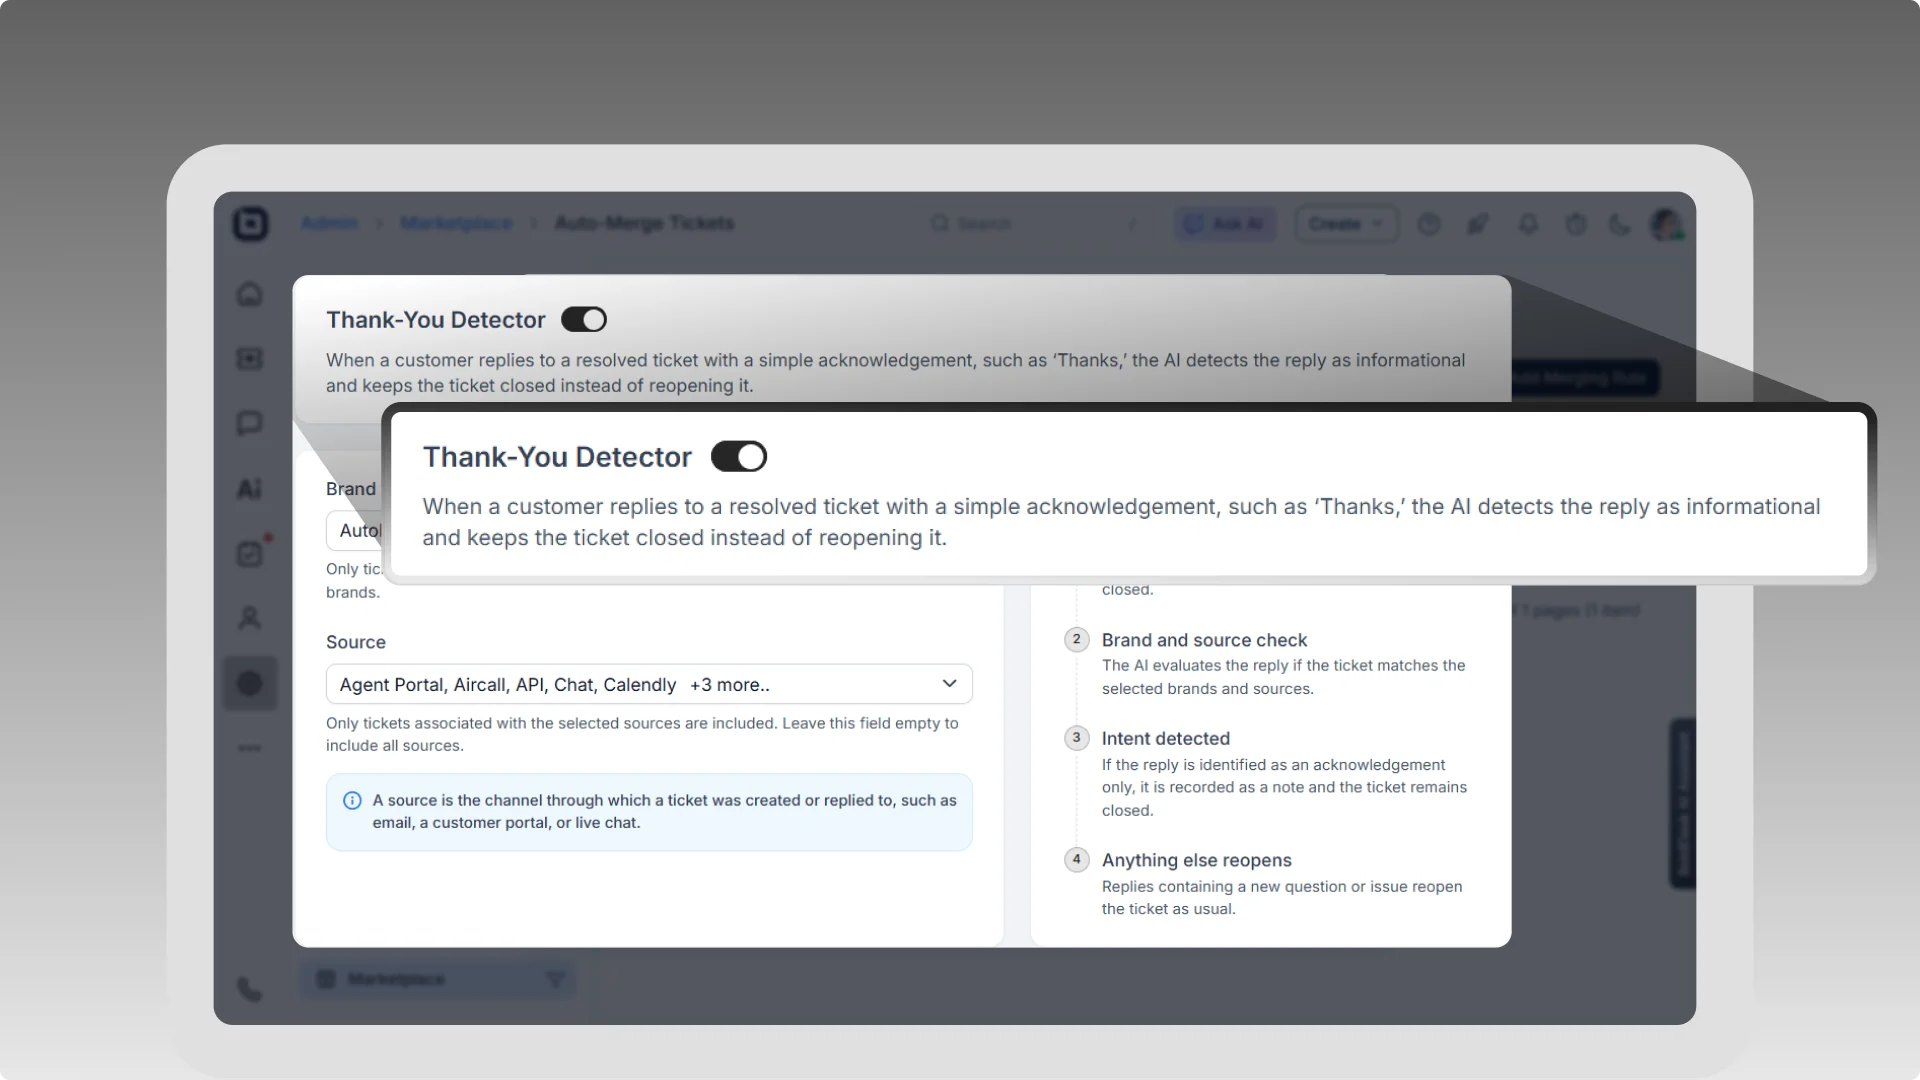Open the contacts person sidebar icon
The image size is (1920, 1080).
coord(249,618)
